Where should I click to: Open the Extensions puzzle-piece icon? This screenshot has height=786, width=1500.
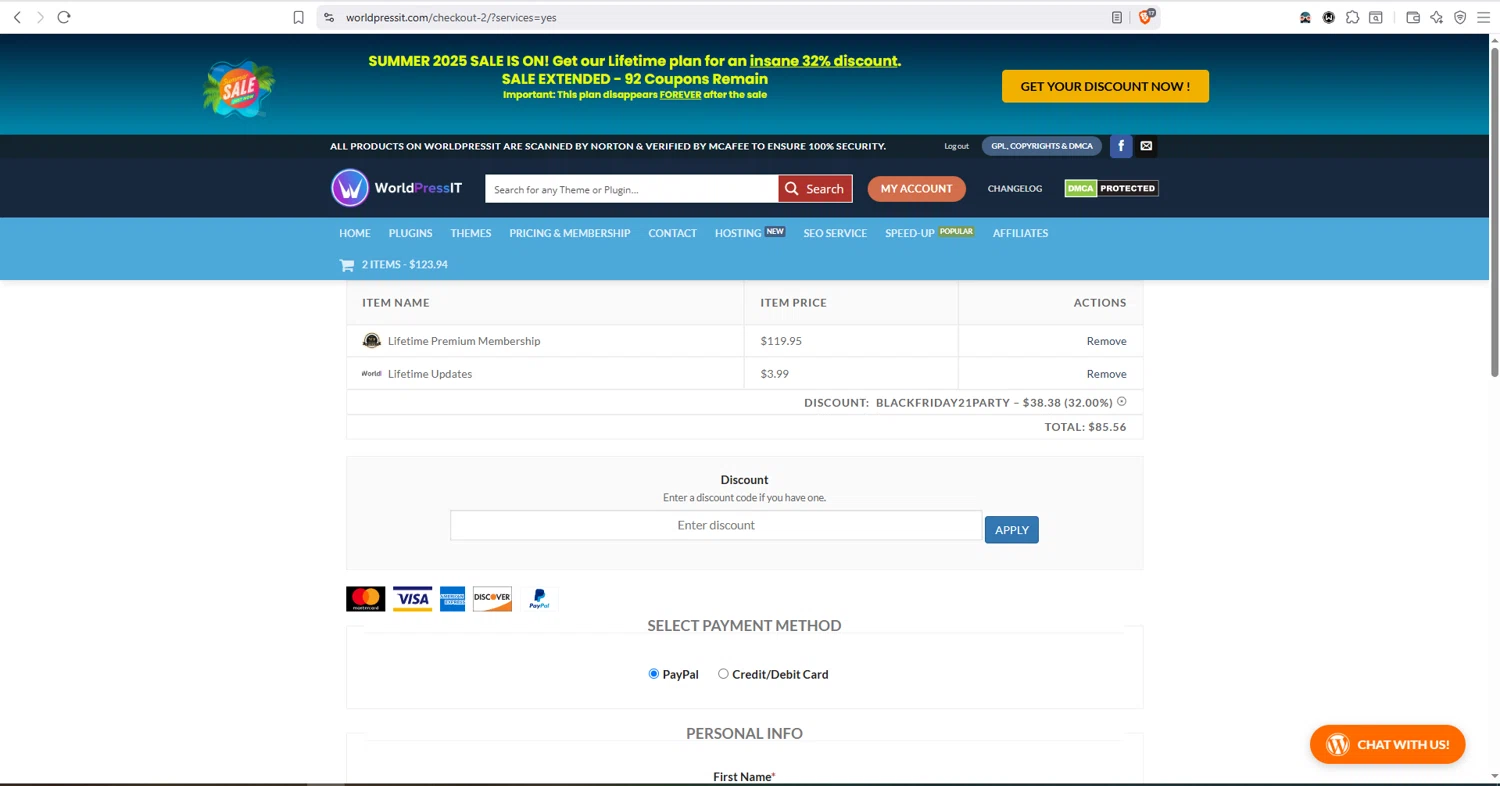1353,17
